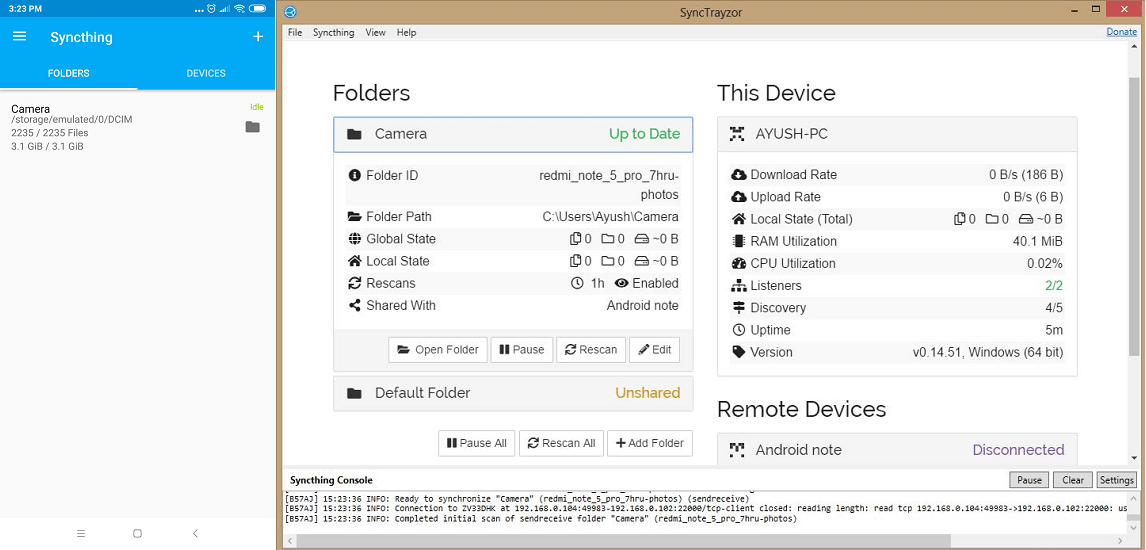Click Pause All button
This screenshot has height=550, width=1146.
[477, 443]
